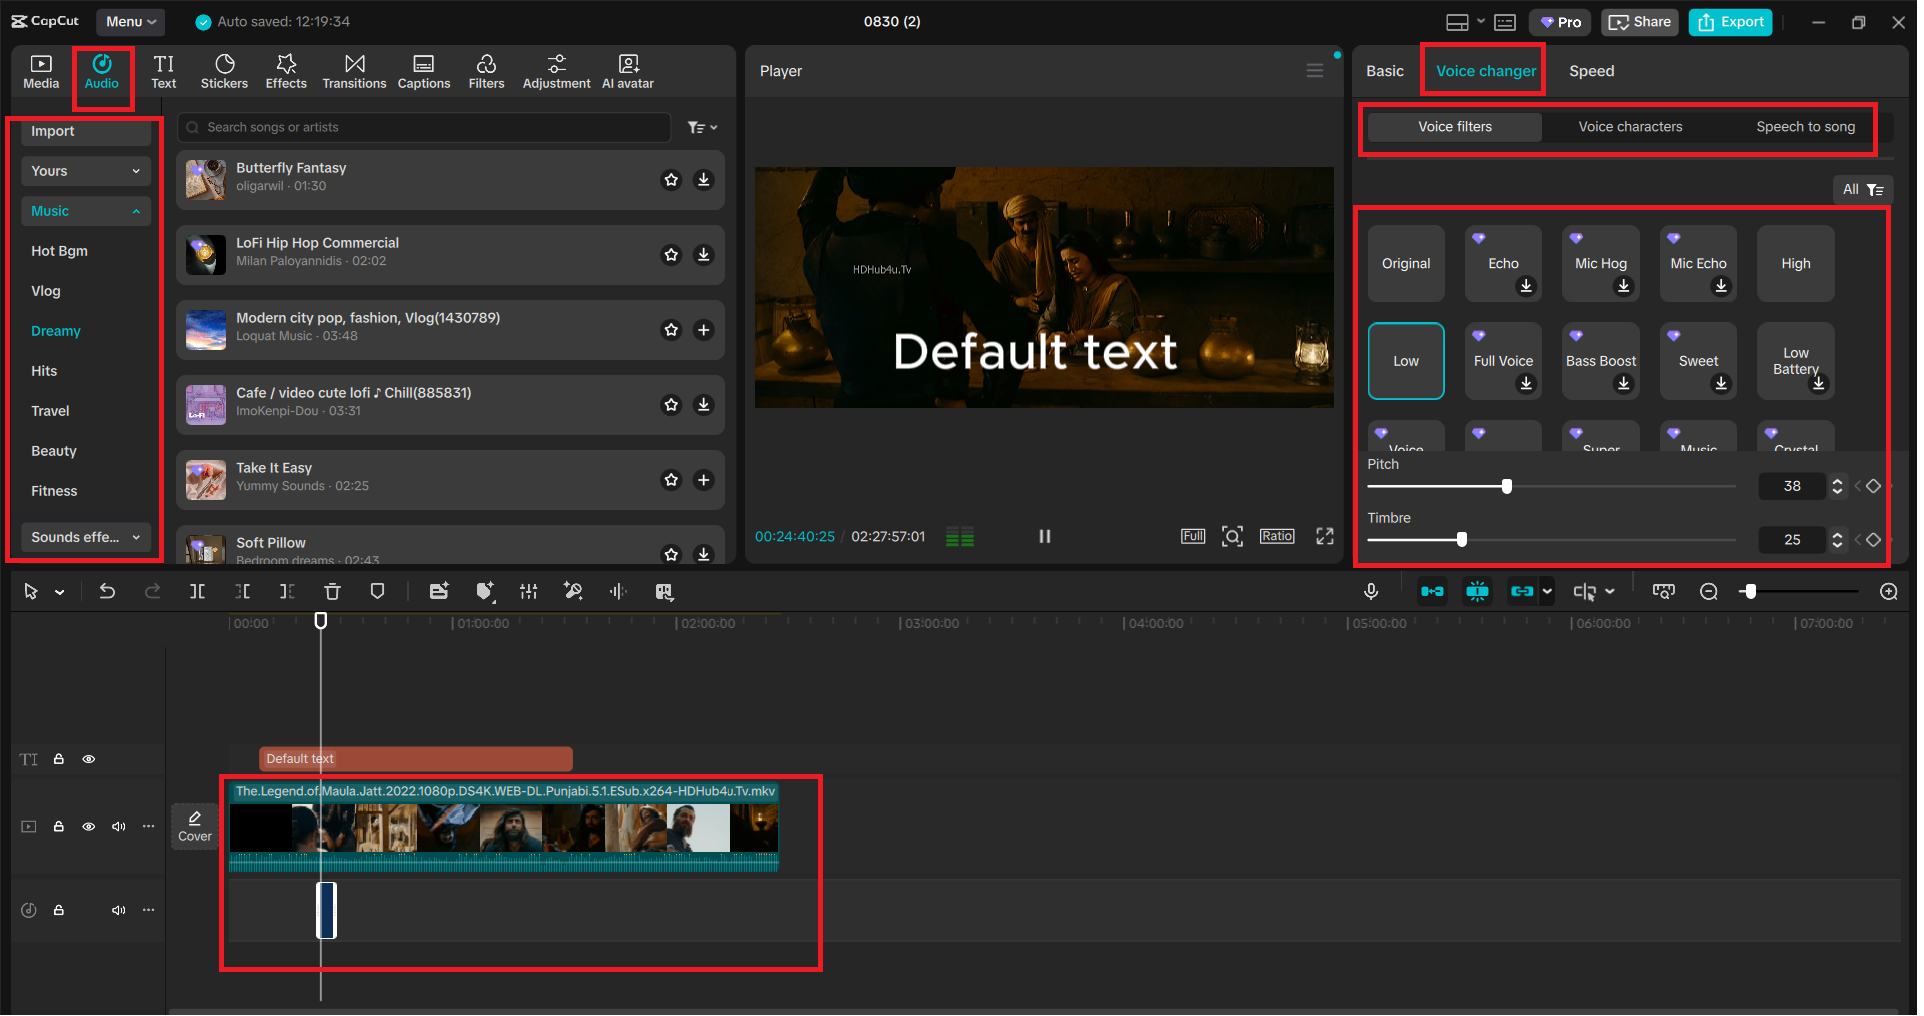Click the Share button
The image size is (1924, 1016).
point(1639,22)
